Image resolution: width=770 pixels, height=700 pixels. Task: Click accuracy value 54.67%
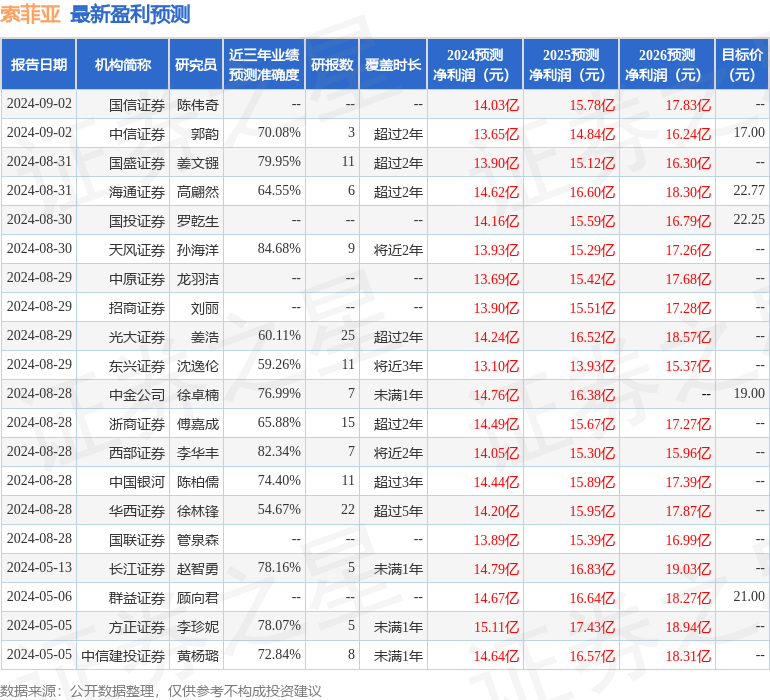coord(279,509)
